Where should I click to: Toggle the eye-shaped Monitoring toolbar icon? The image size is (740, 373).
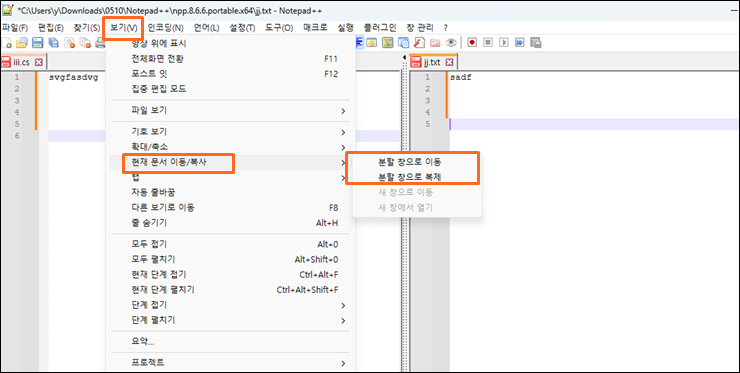tap(451, 43)
